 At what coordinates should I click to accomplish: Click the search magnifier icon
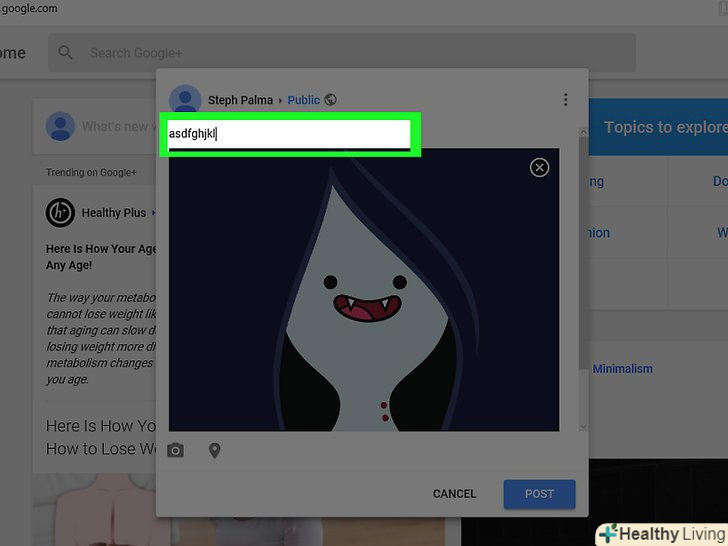65,52
